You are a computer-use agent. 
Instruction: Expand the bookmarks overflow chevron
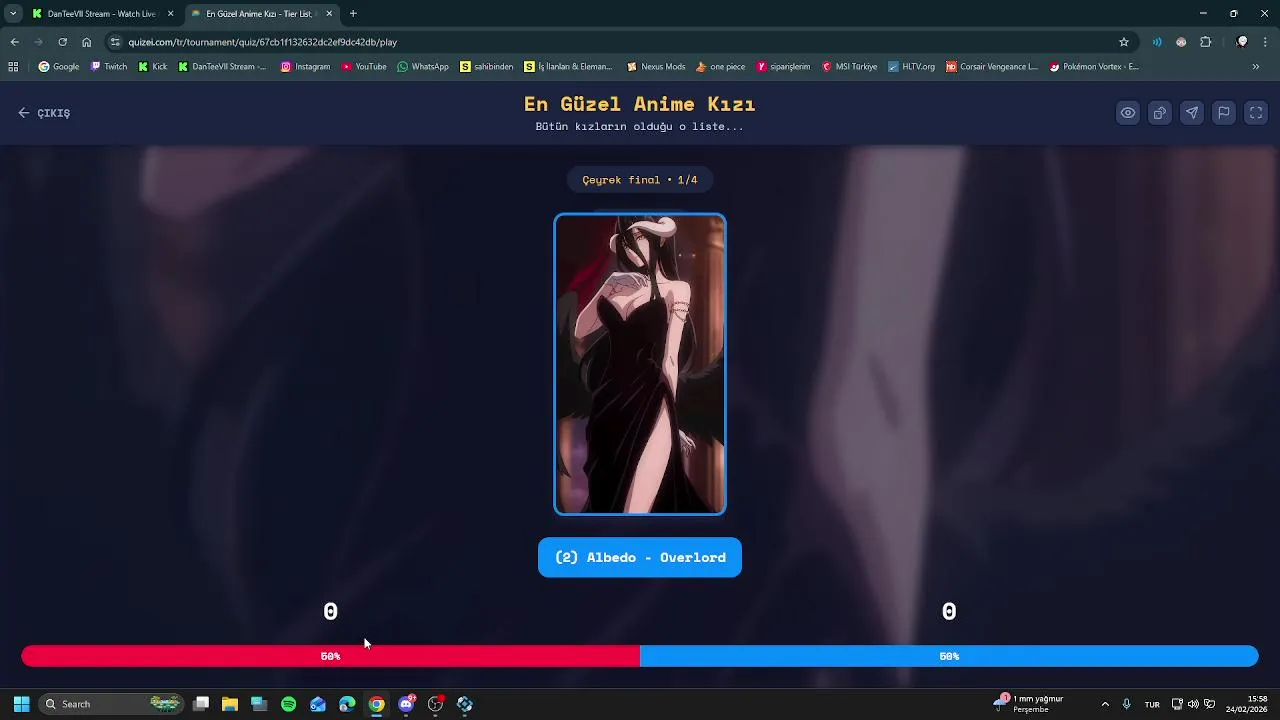pos(1256,67)
